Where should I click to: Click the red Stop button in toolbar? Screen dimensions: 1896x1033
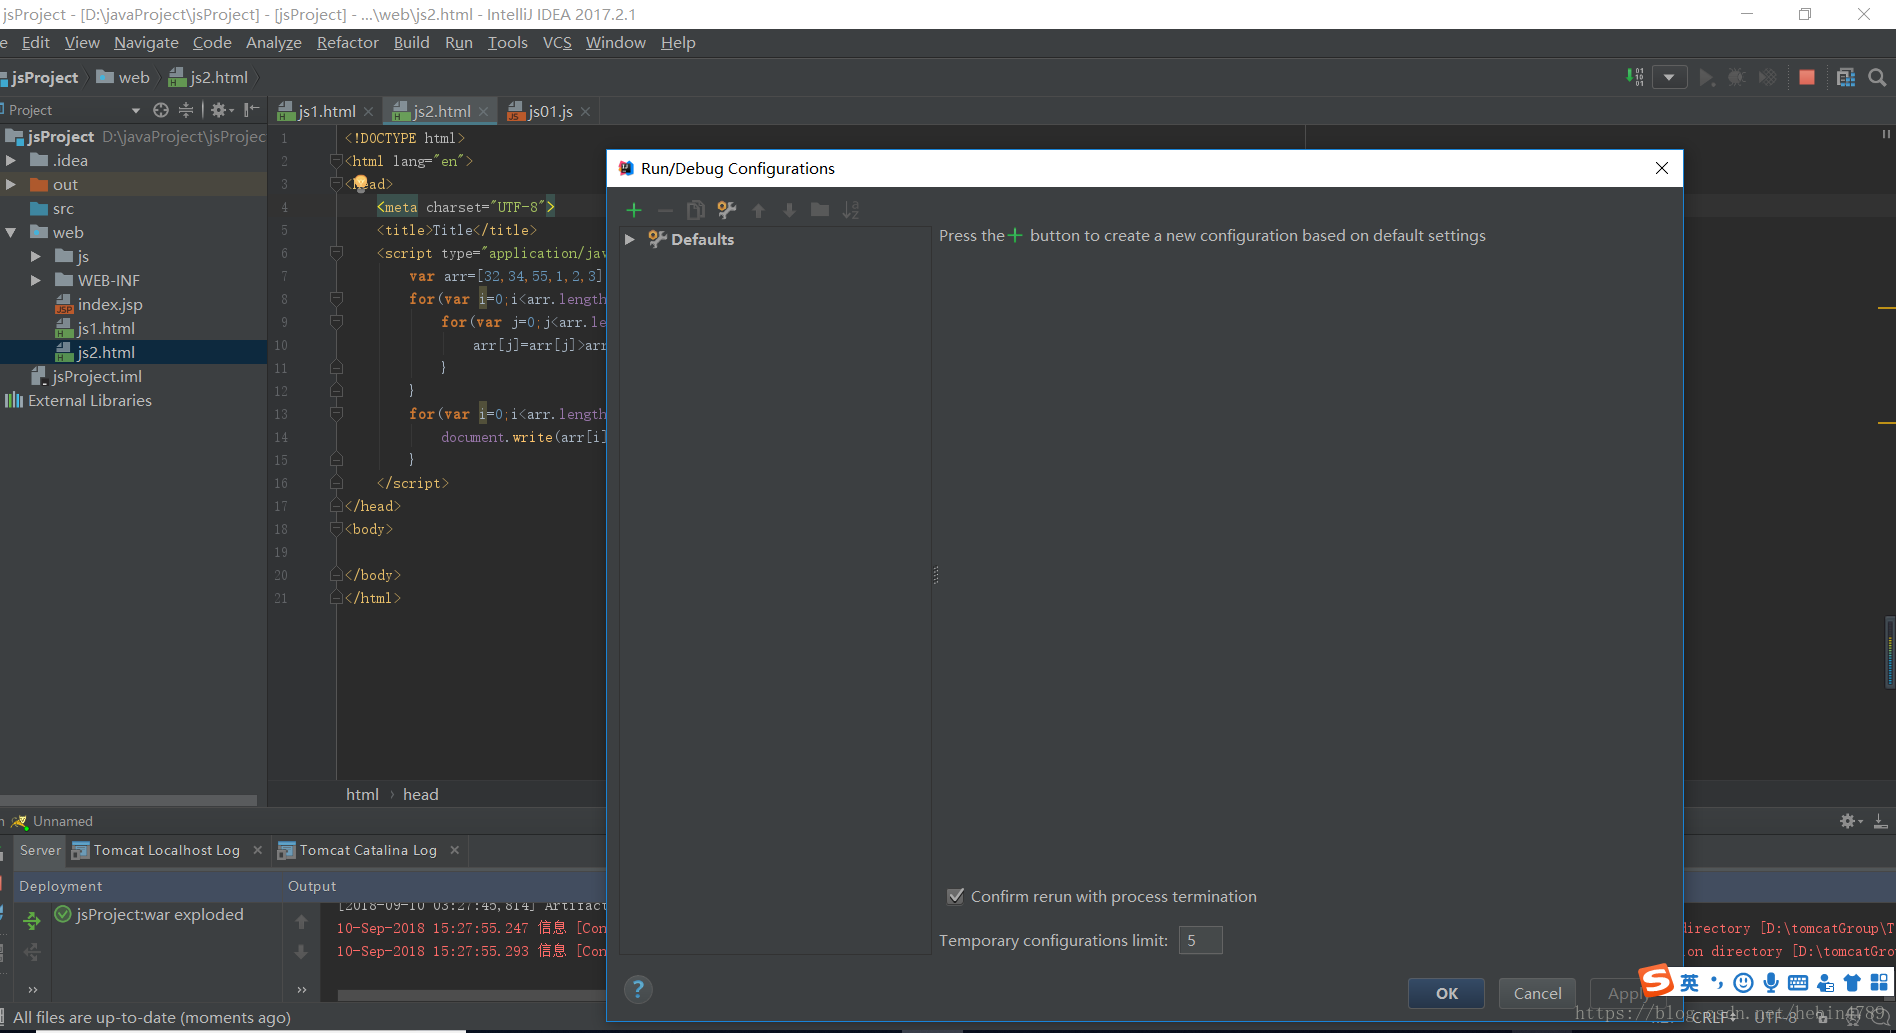click(1807, 77)
